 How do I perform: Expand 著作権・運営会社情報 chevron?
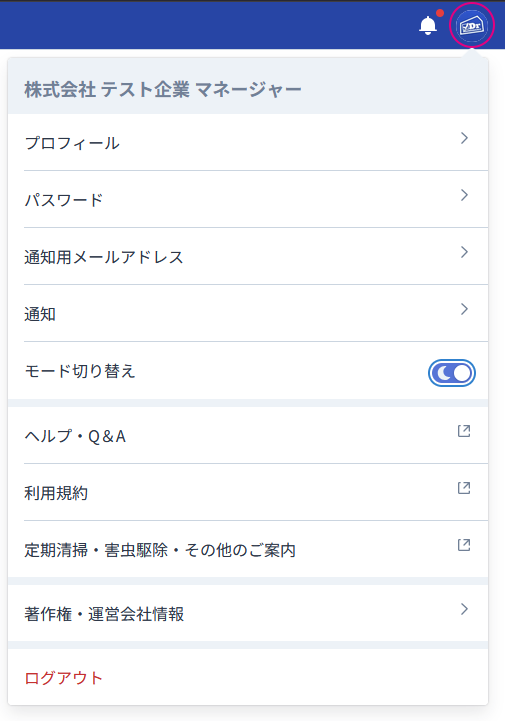tap(465, 609)
